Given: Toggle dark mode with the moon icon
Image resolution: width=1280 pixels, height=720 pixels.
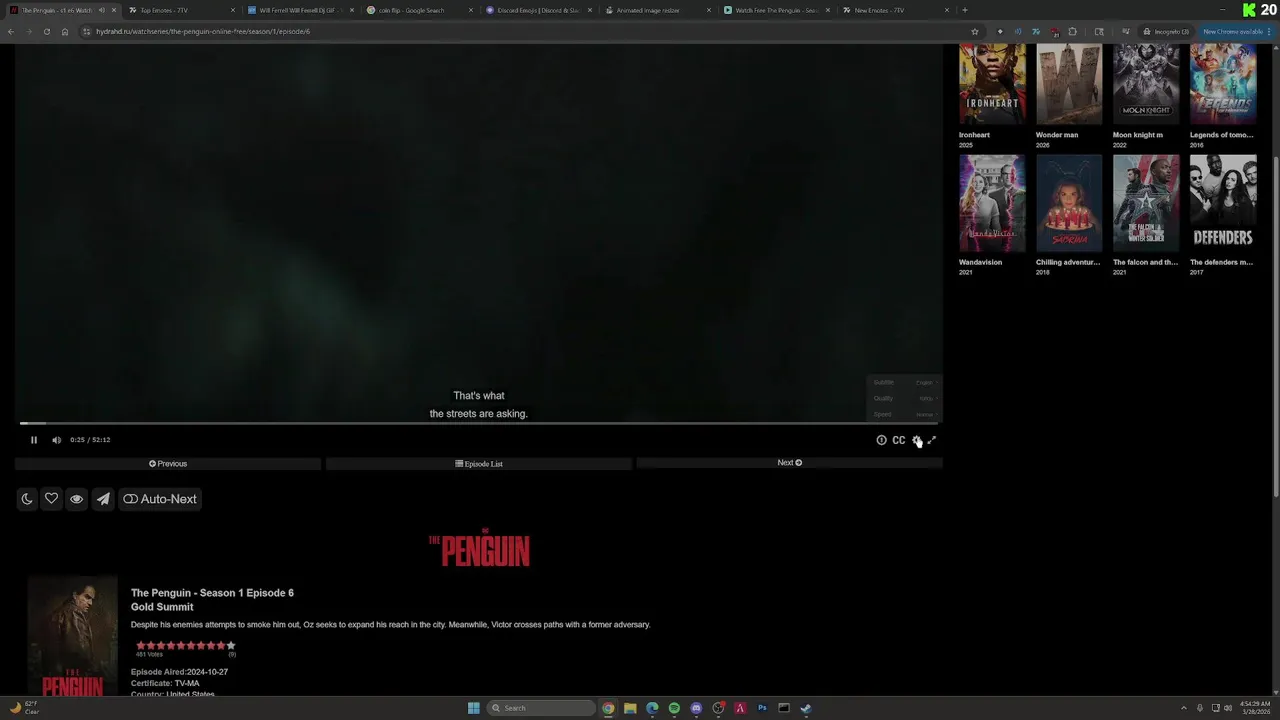Looking at the screenshot, I should point(27,499).
